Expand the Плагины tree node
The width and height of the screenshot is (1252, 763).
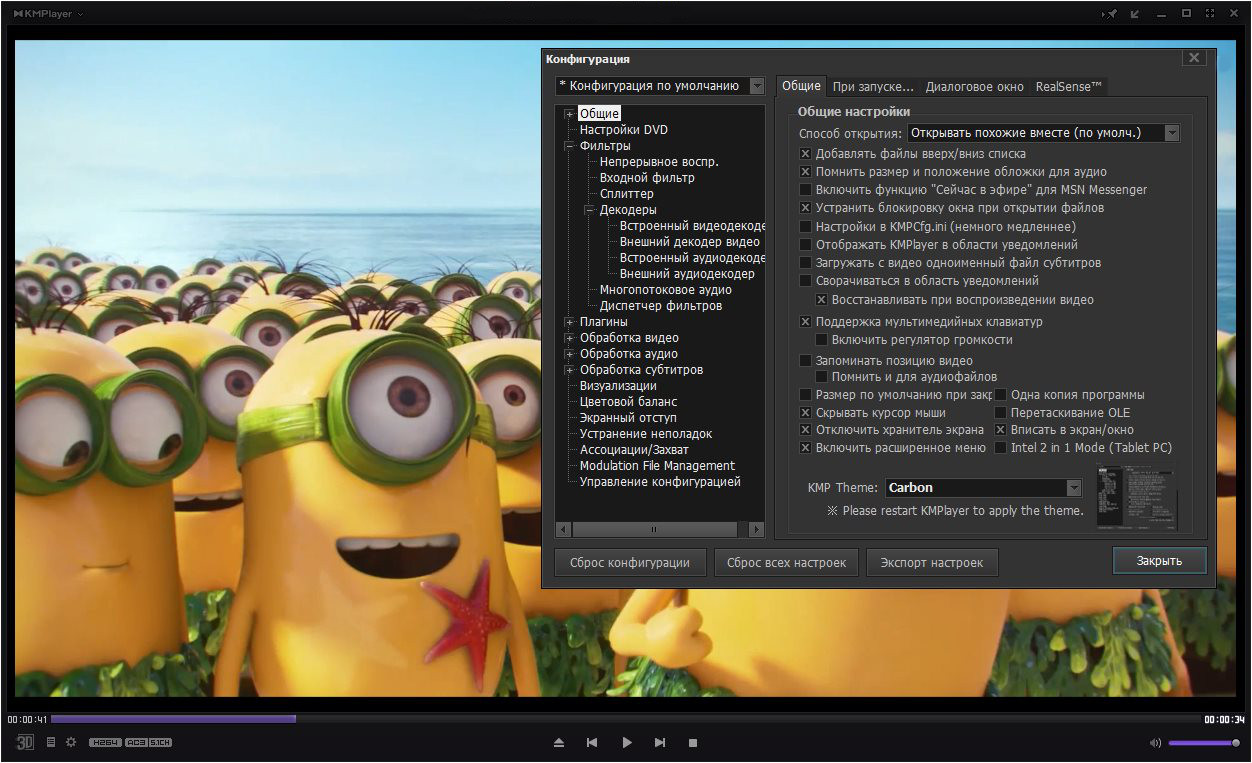pyautogui.click(x=569, y=322)
